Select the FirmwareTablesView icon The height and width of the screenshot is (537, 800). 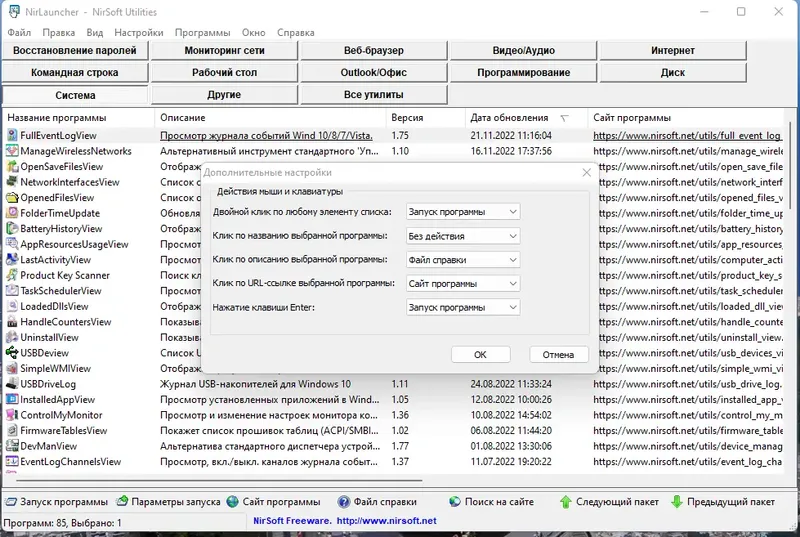click(x=12, y=431)
